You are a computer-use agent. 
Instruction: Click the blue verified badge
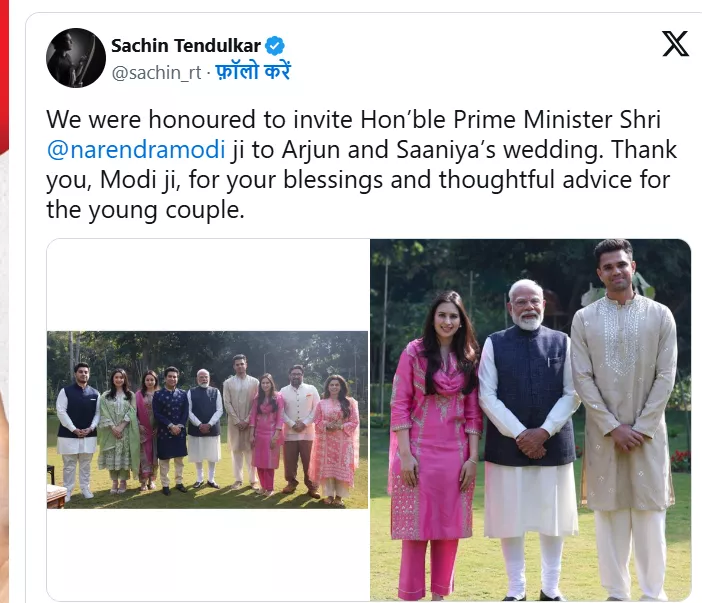click(x=275, y=46)
